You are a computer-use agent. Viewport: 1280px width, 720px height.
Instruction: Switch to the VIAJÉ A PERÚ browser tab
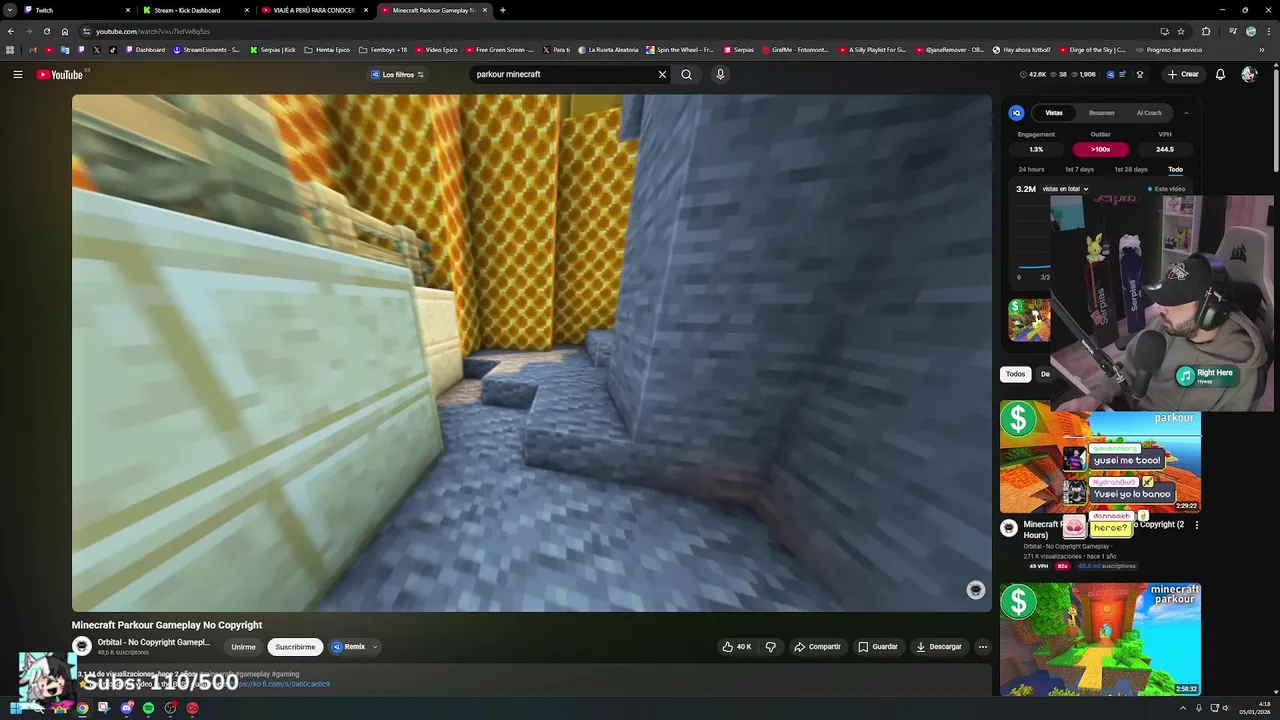(x=313, y=10)
